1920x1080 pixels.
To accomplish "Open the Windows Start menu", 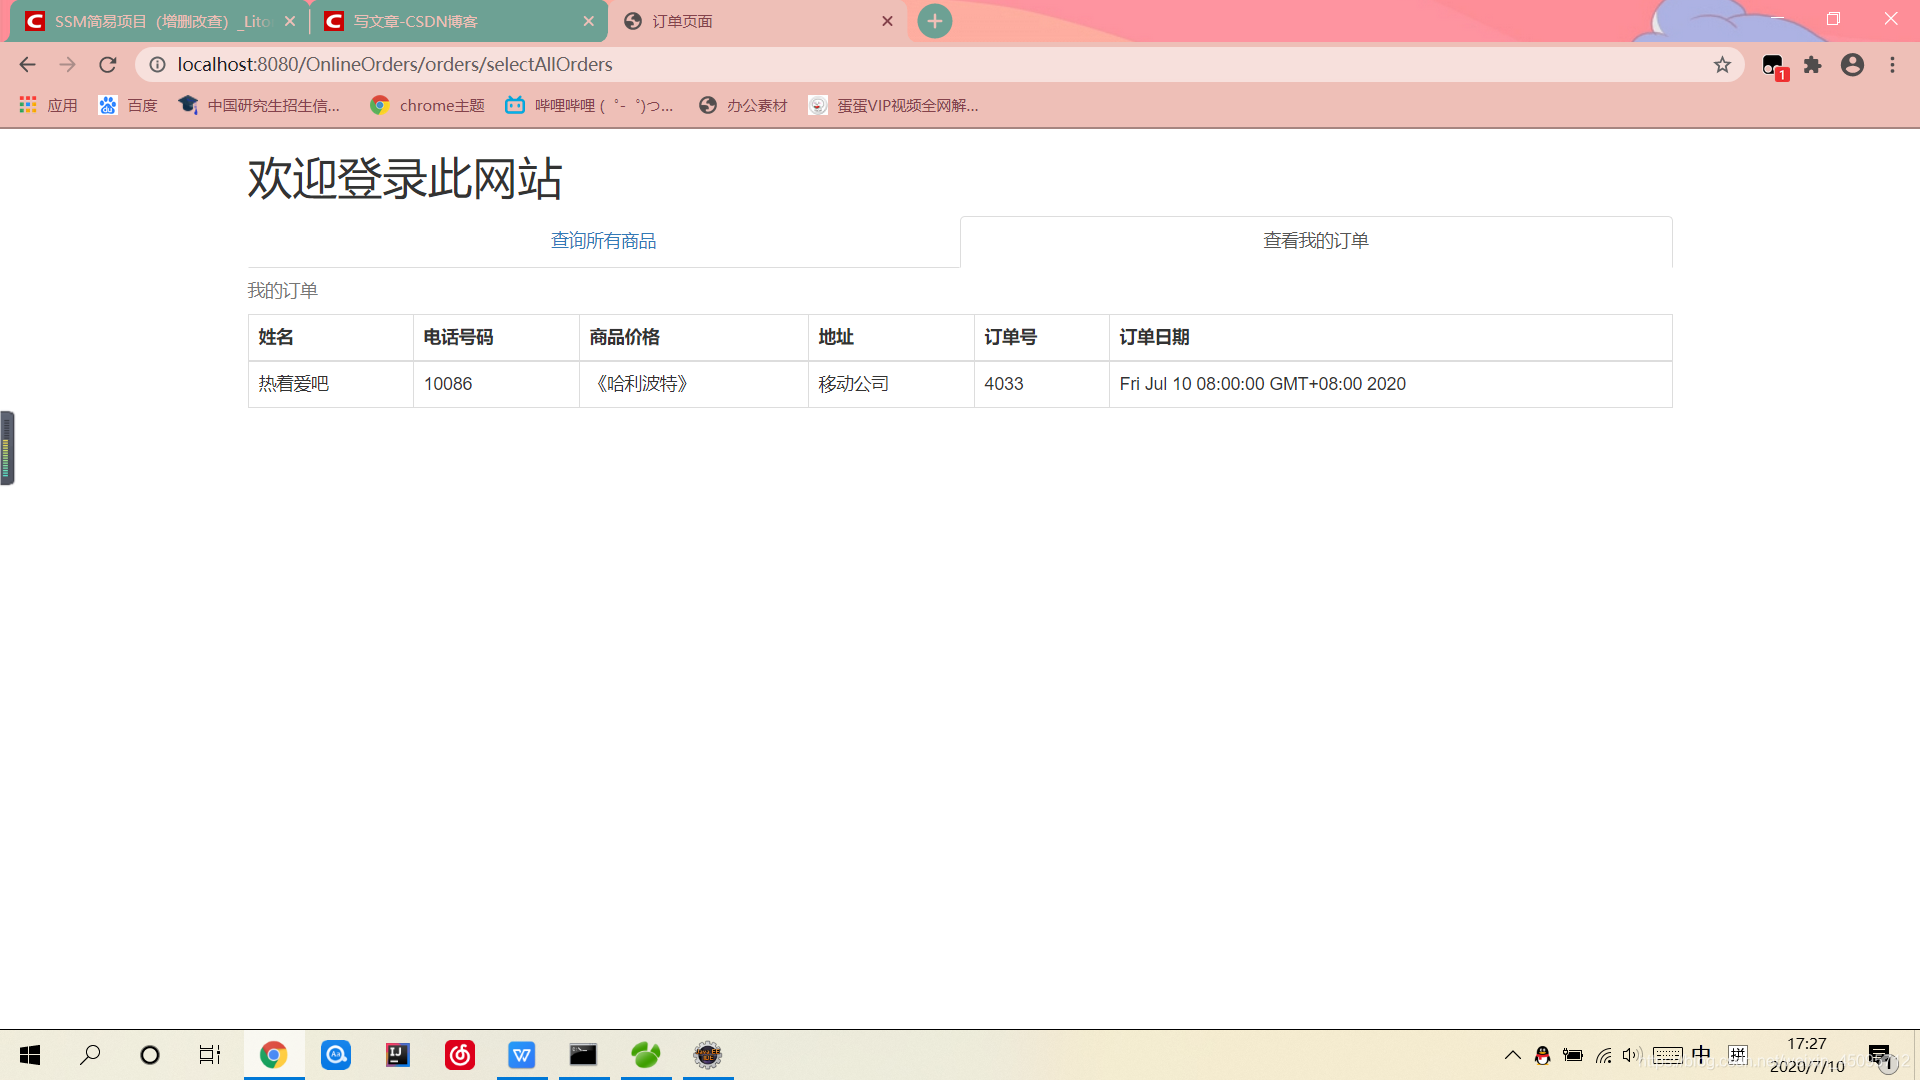I will point(30,1055).
